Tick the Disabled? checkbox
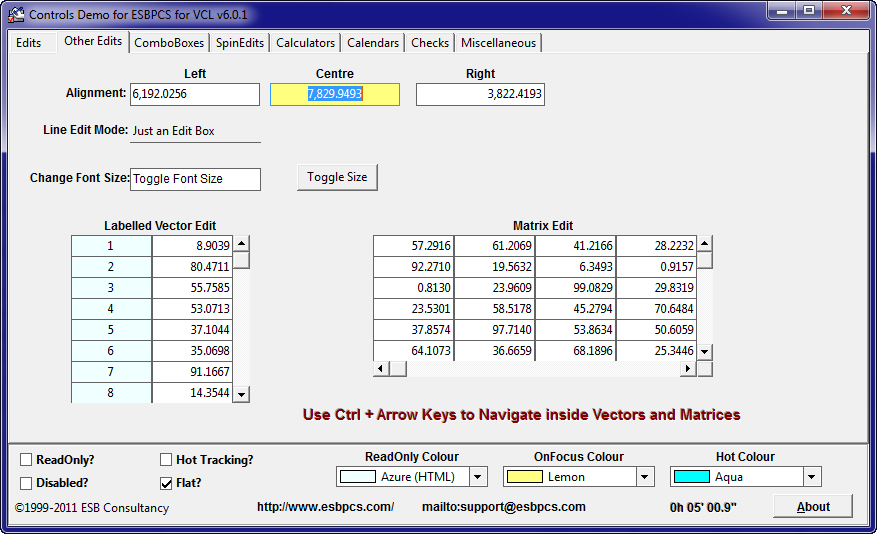The image size is (877, 534). pos(26,483)
